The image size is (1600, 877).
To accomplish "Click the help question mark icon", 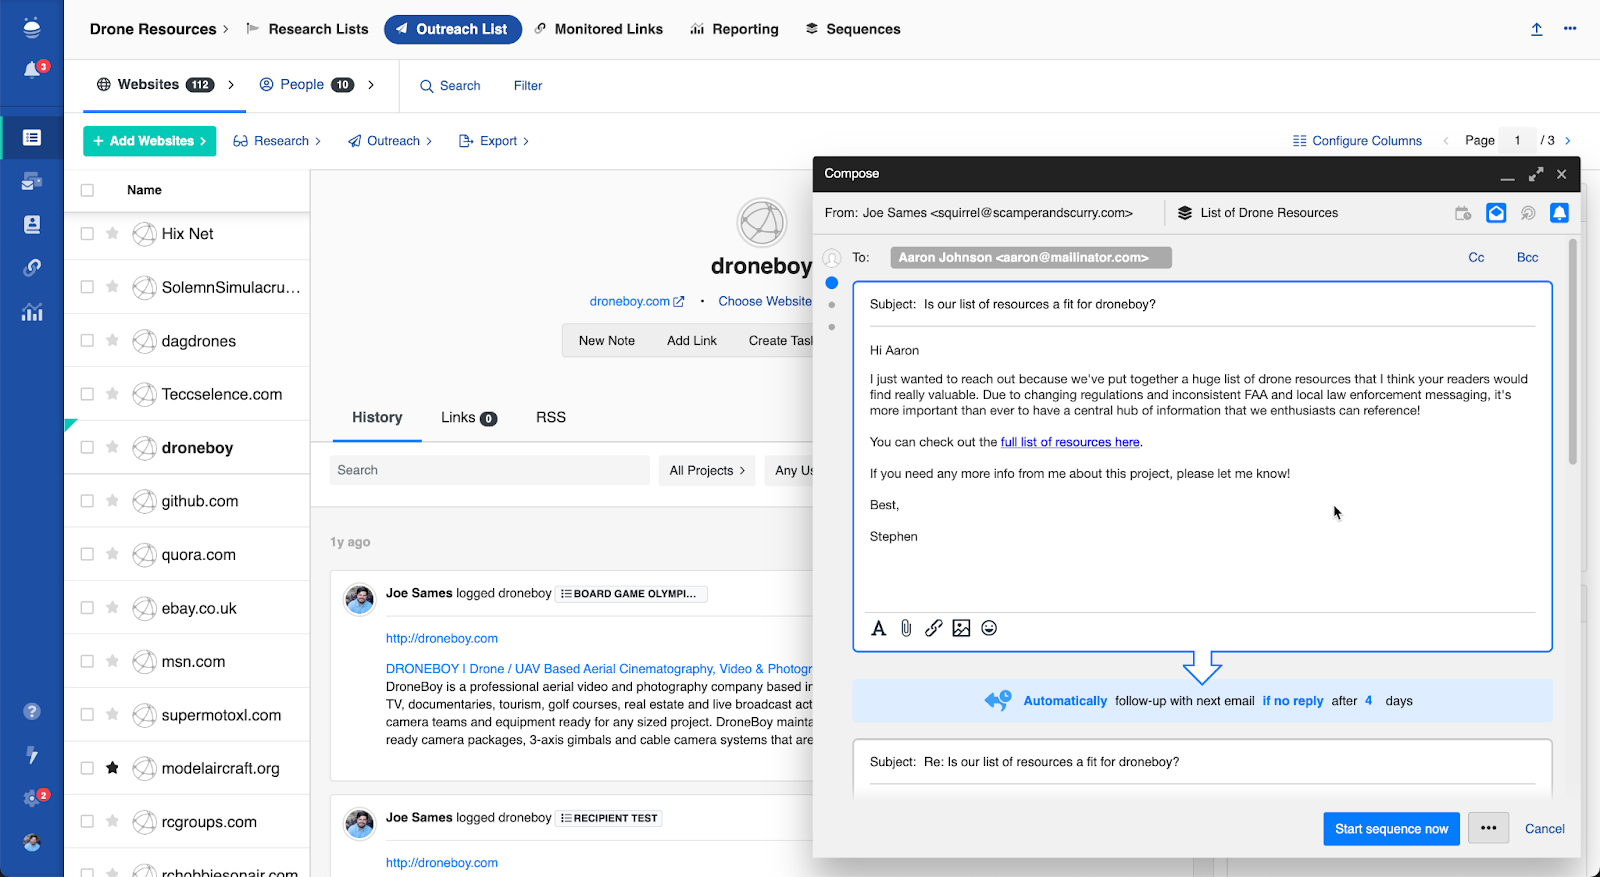I will tap(32, 711).
